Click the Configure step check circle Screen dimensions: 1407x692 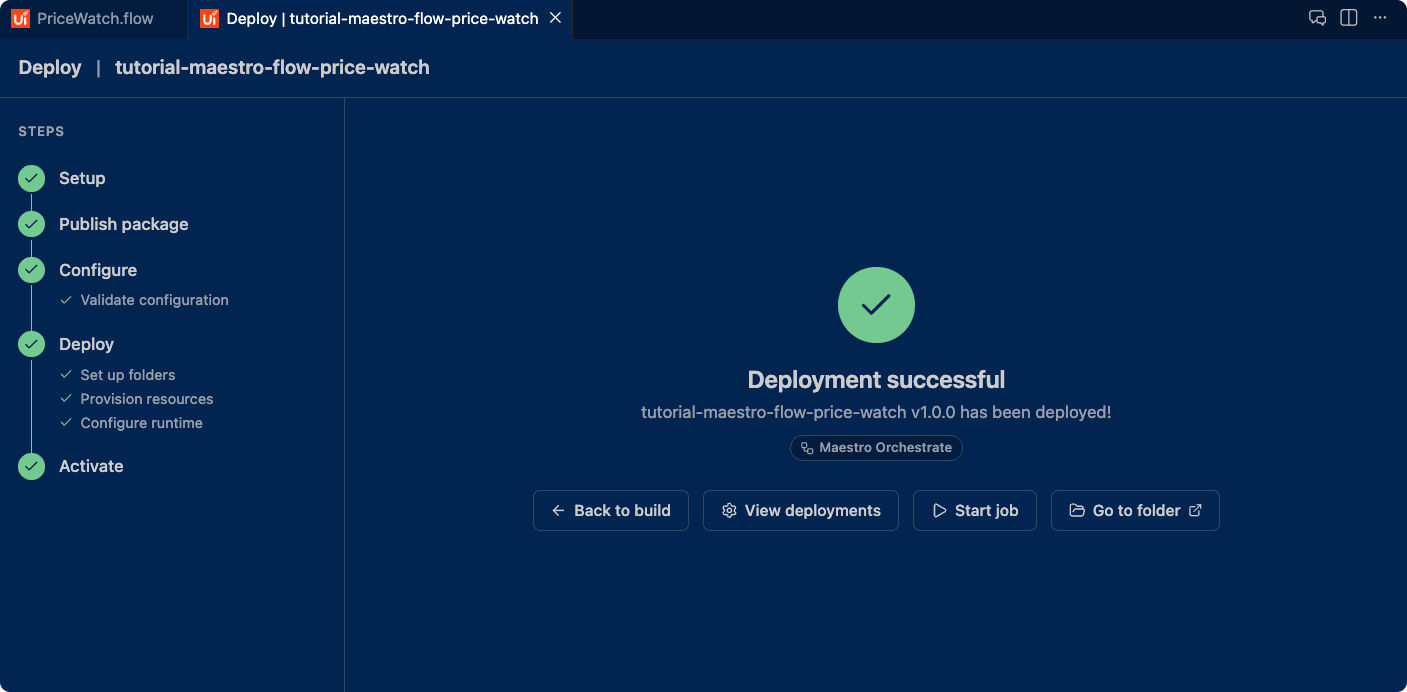(32, 270)
